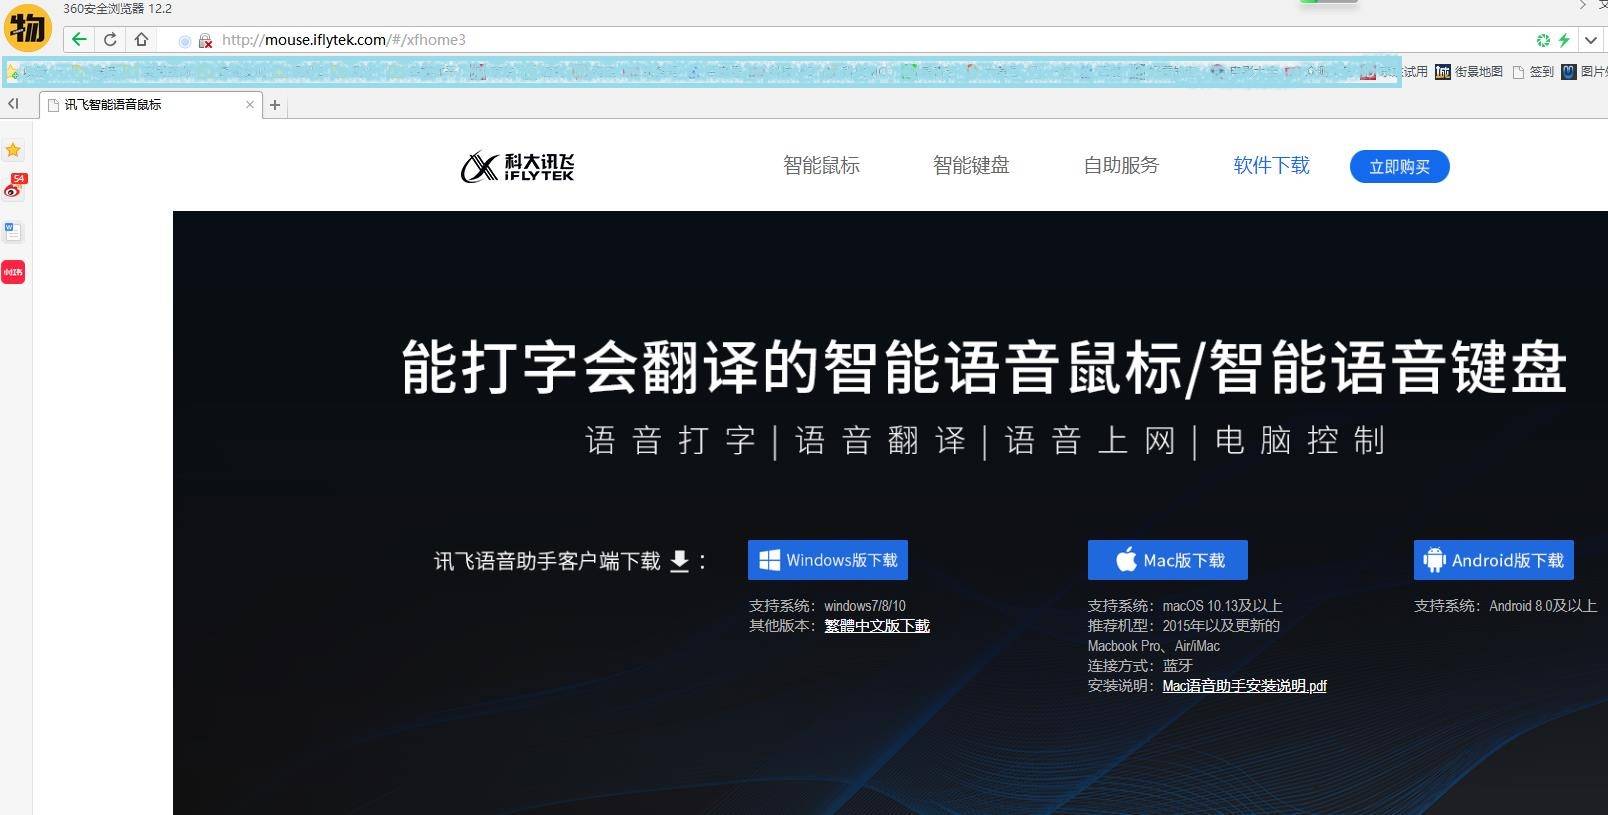Open the Mac语音助手安装说明.pdf link
The width and height of the screenshot is (1608, 815).
click(x=1244, y=686)
